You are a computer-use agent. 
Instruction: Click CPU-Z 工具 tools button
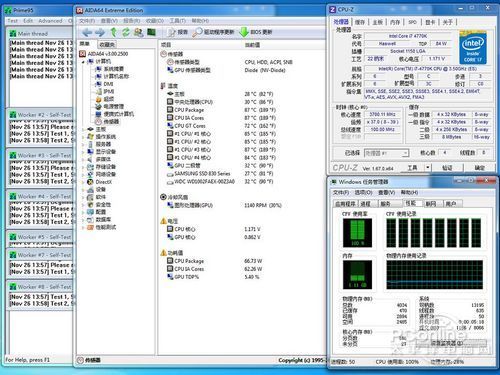[413, 167]
